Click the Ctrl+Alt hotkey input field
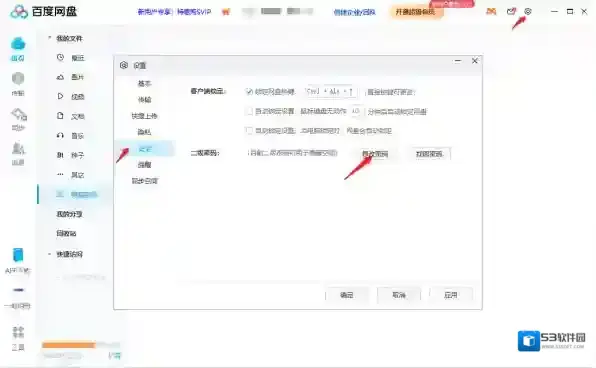The image size is (596, 368). (330, 92)
